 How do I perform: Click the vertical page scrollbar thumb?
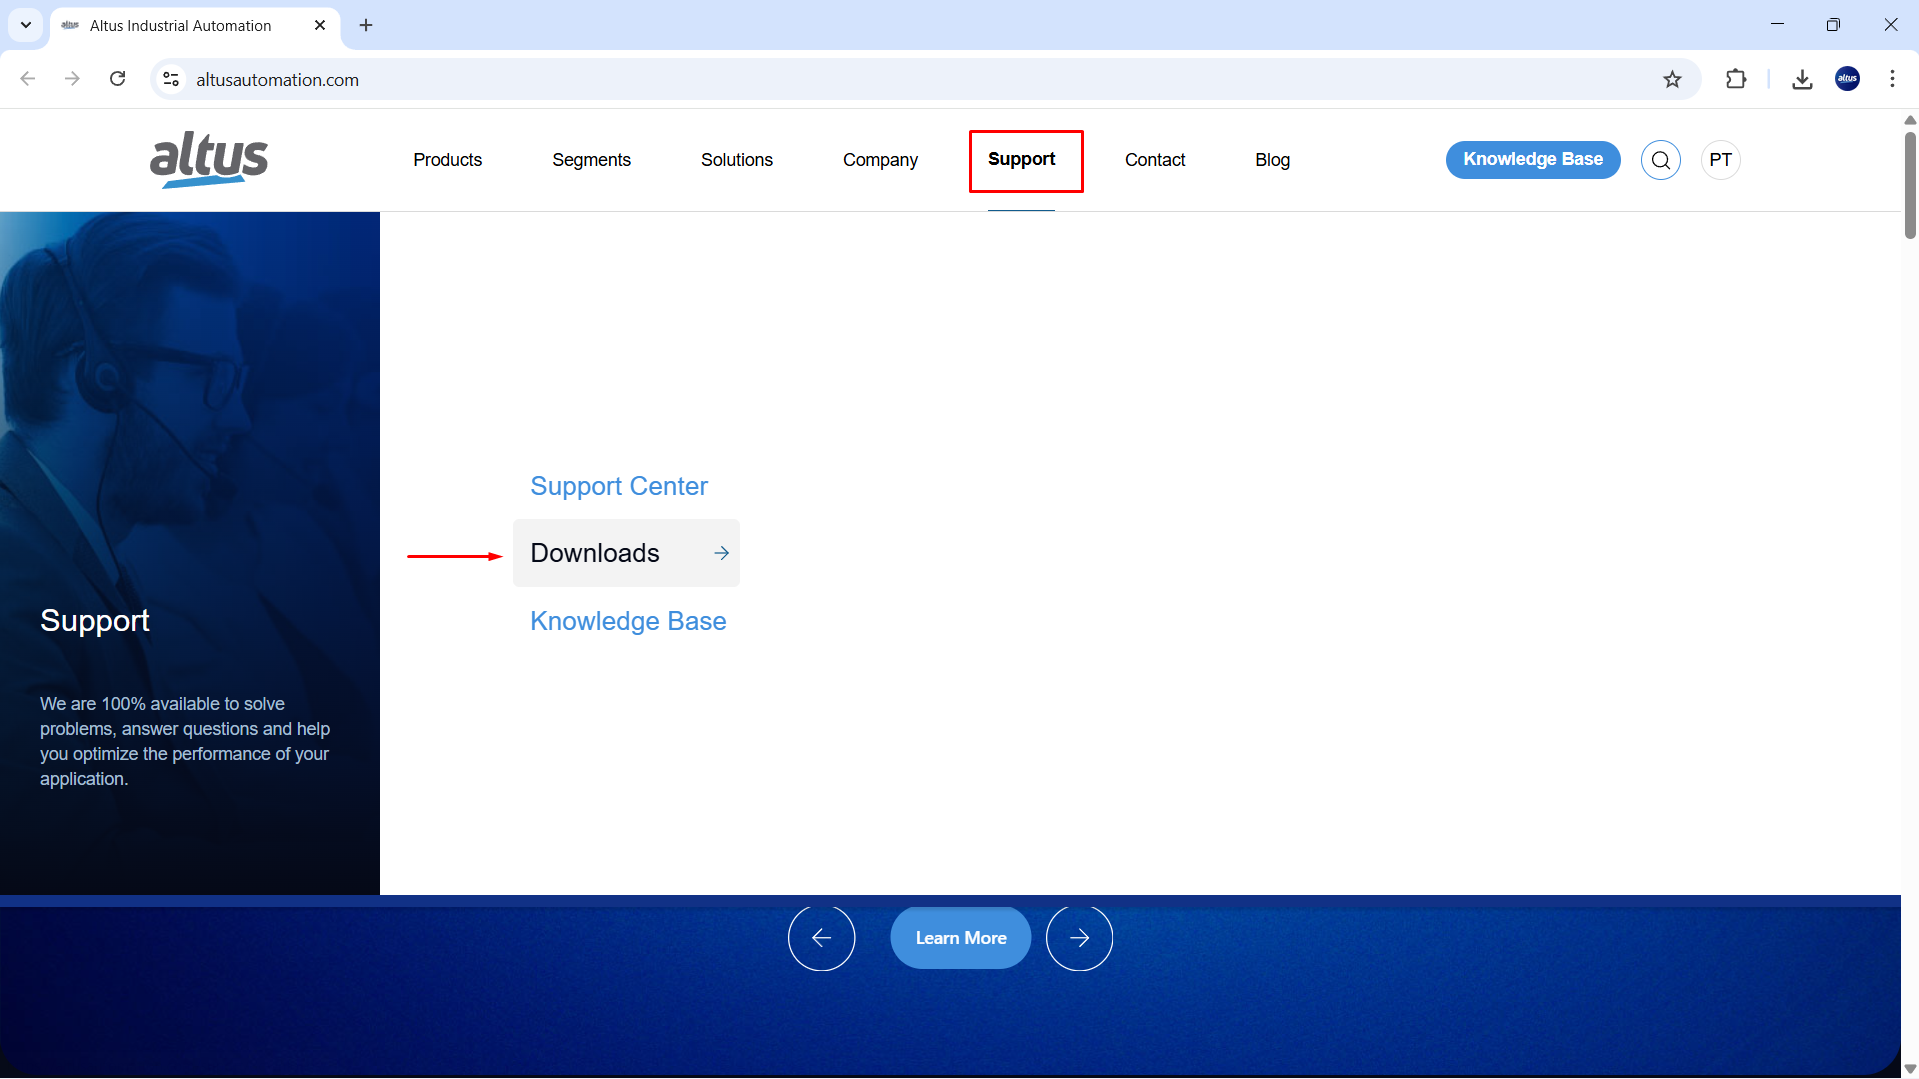[x=1910, y=185]
